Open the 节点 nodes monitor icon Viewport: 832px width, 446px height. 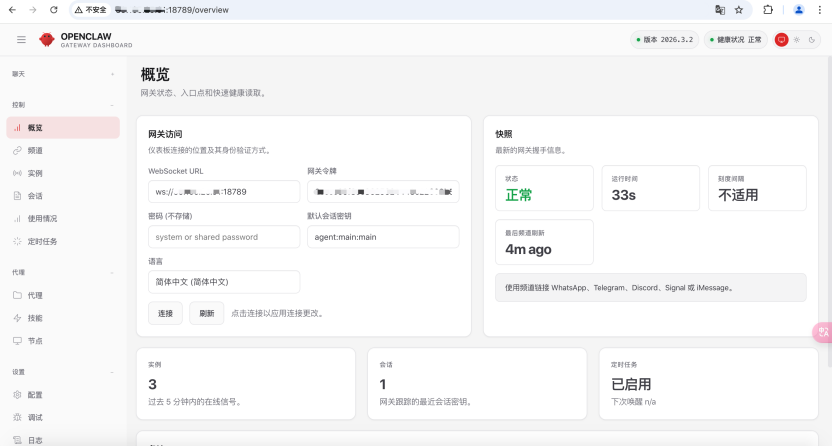tap(18, 341)
